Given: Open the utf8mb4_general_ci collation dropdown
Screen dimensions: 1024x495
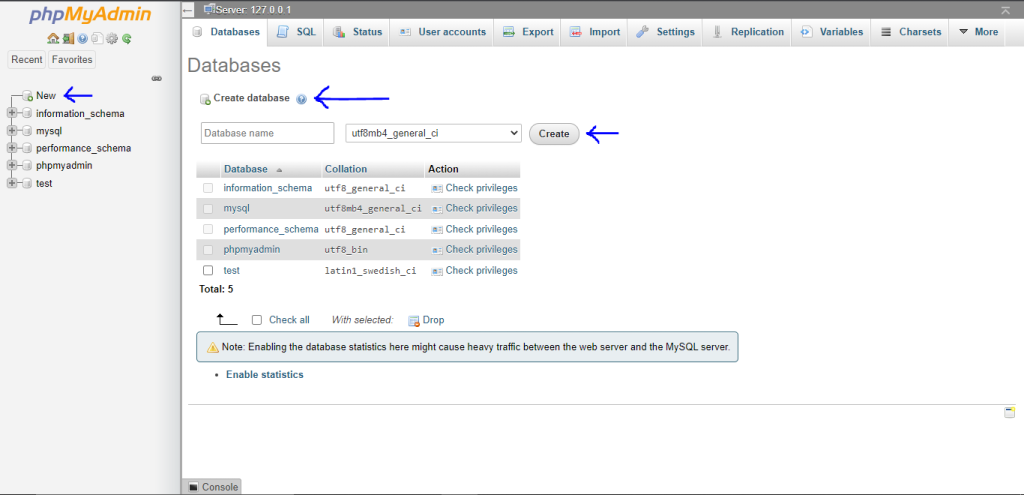Looking at the screenshot, I should point(433,133).
